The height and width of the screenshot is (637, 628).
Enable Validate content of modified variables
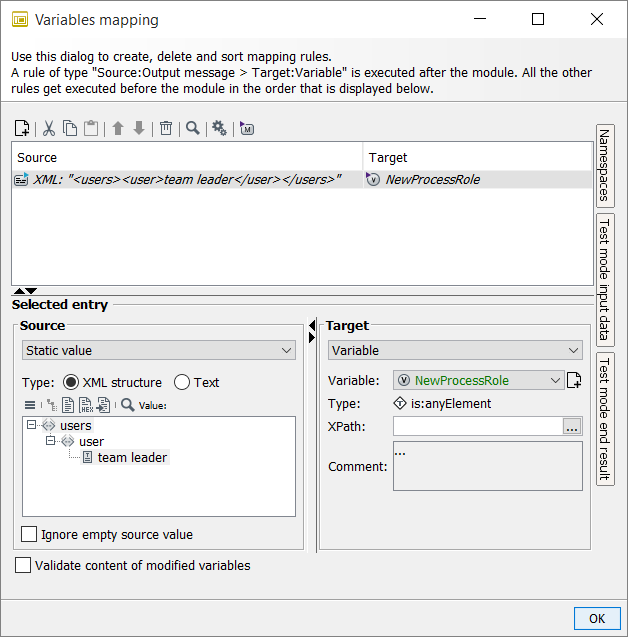point(23,565)
